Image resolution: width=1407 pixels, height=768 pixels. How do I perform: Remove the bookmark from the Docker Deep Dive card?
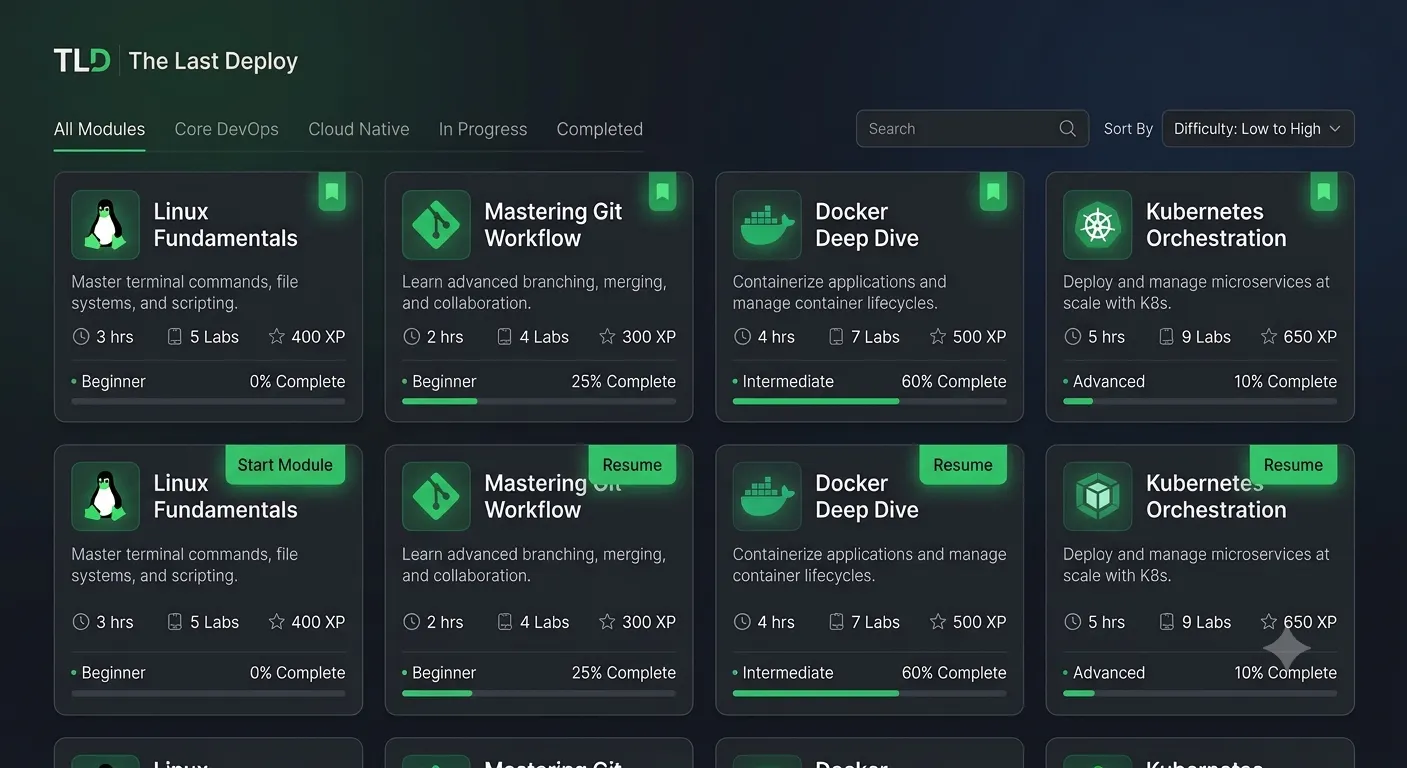pos(993,191)
